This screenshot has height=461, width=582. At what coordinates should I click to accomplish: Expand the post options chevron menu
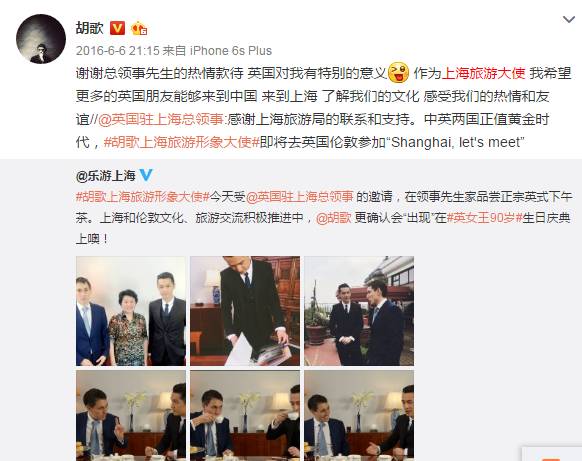569,19
